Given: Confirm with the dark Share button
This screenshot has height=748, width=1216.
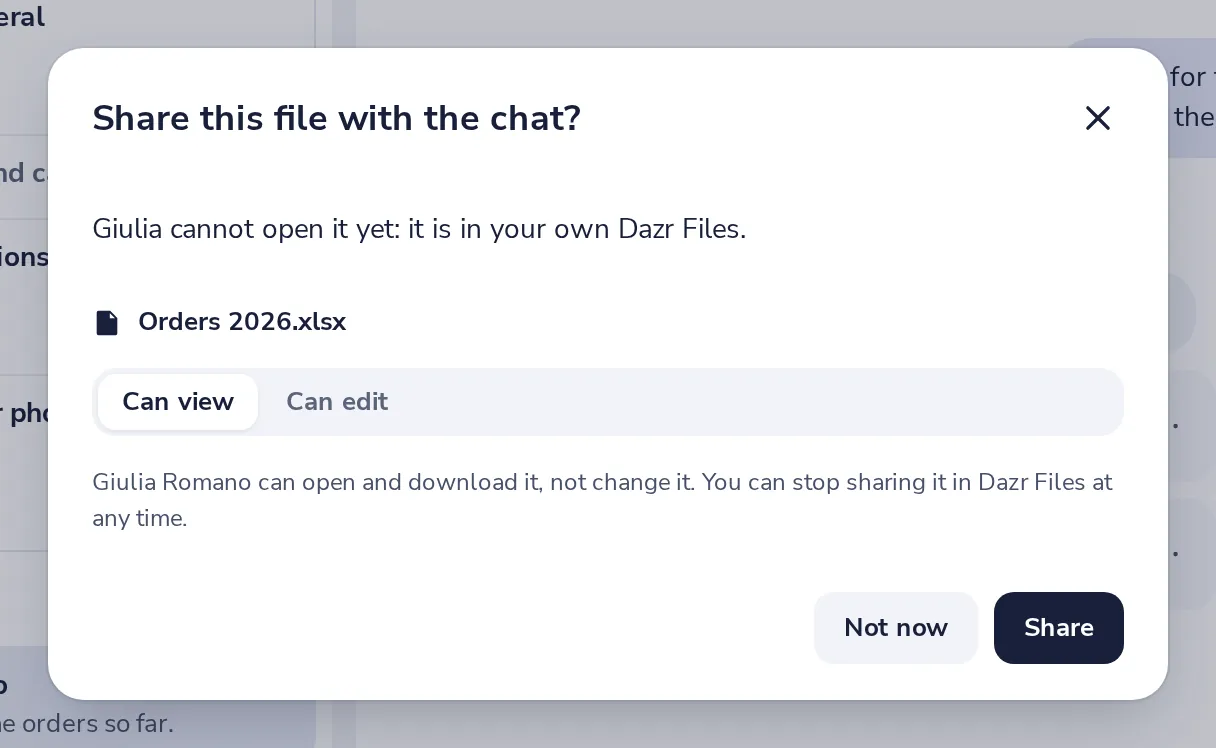Looking at the screenshot, I should click(x=1059, y=628).
